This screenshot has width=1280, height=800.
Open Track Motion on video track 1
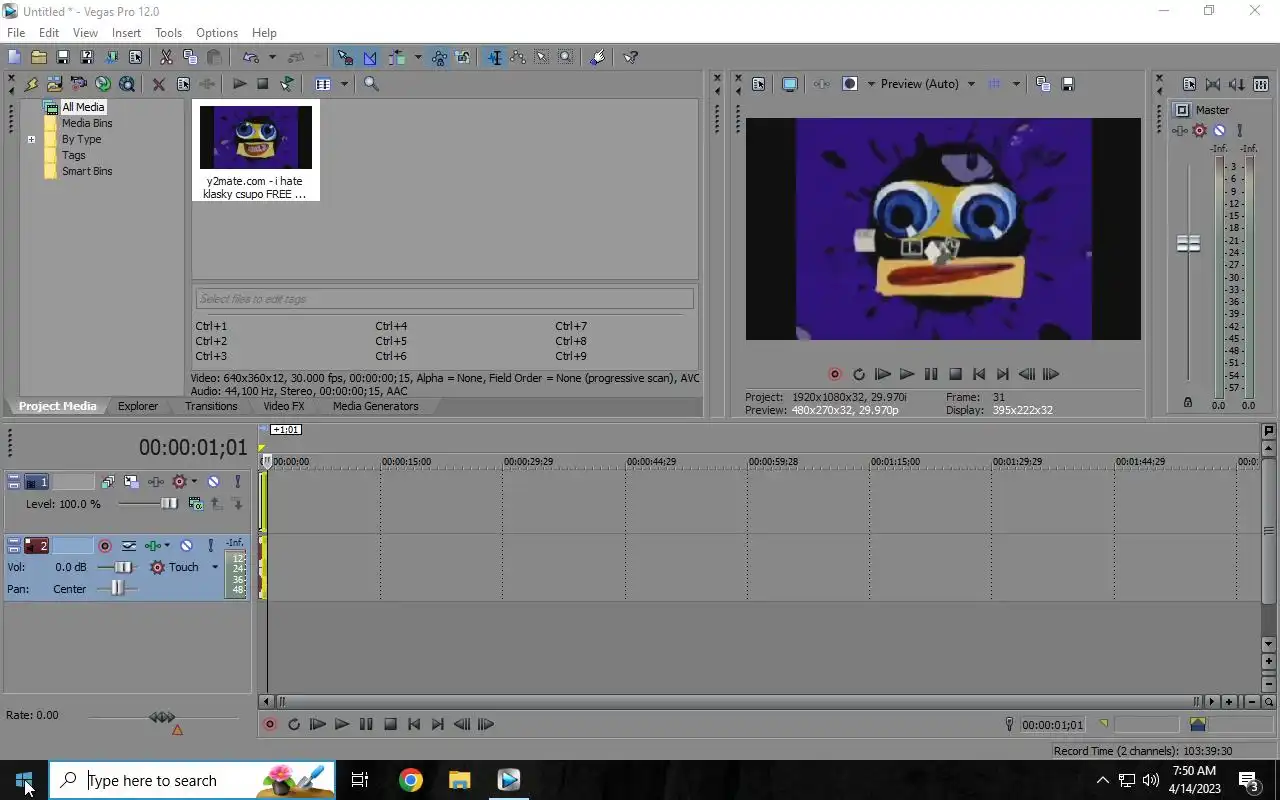131,482
